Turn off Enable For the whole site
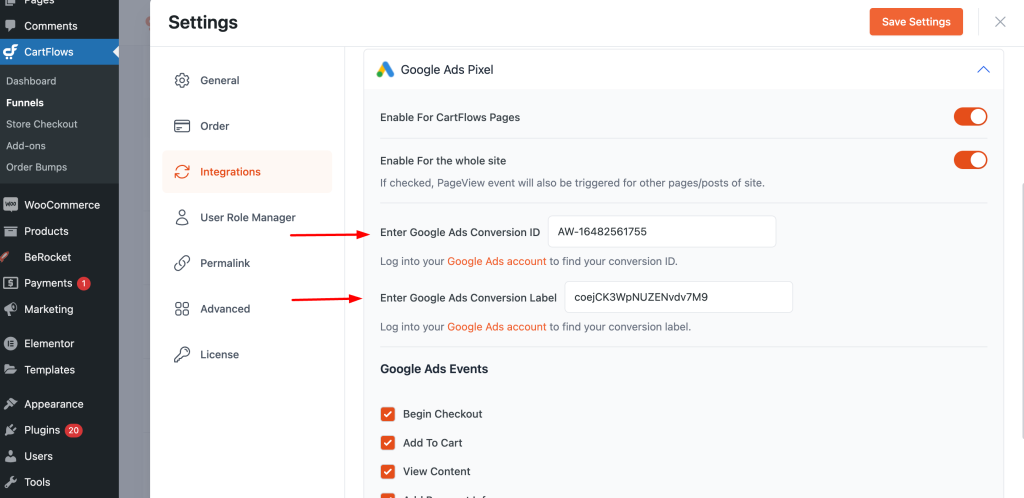The height and width of the screenshot is (498, 1024). (x=970, y=160)
